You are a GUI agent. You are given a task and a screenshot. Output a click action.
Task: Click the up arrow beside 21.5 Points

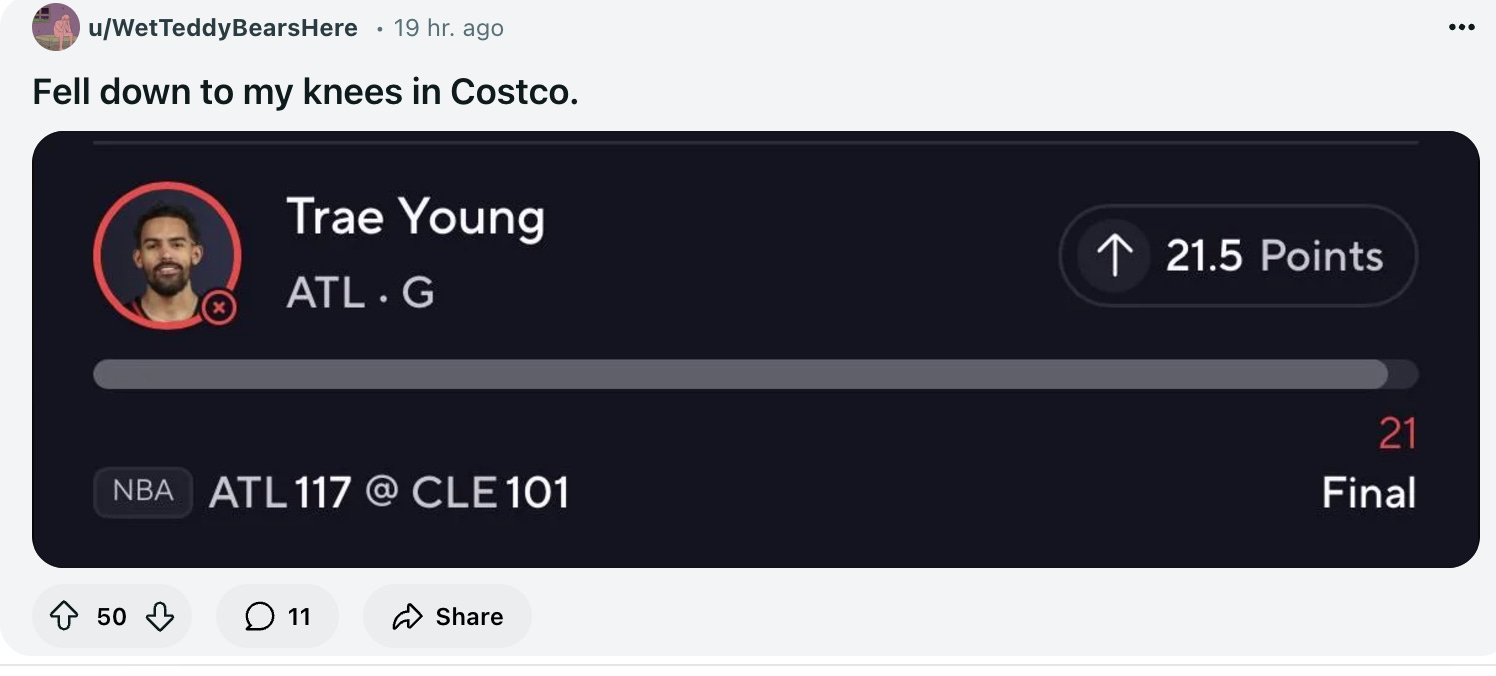click(1114, 256)
